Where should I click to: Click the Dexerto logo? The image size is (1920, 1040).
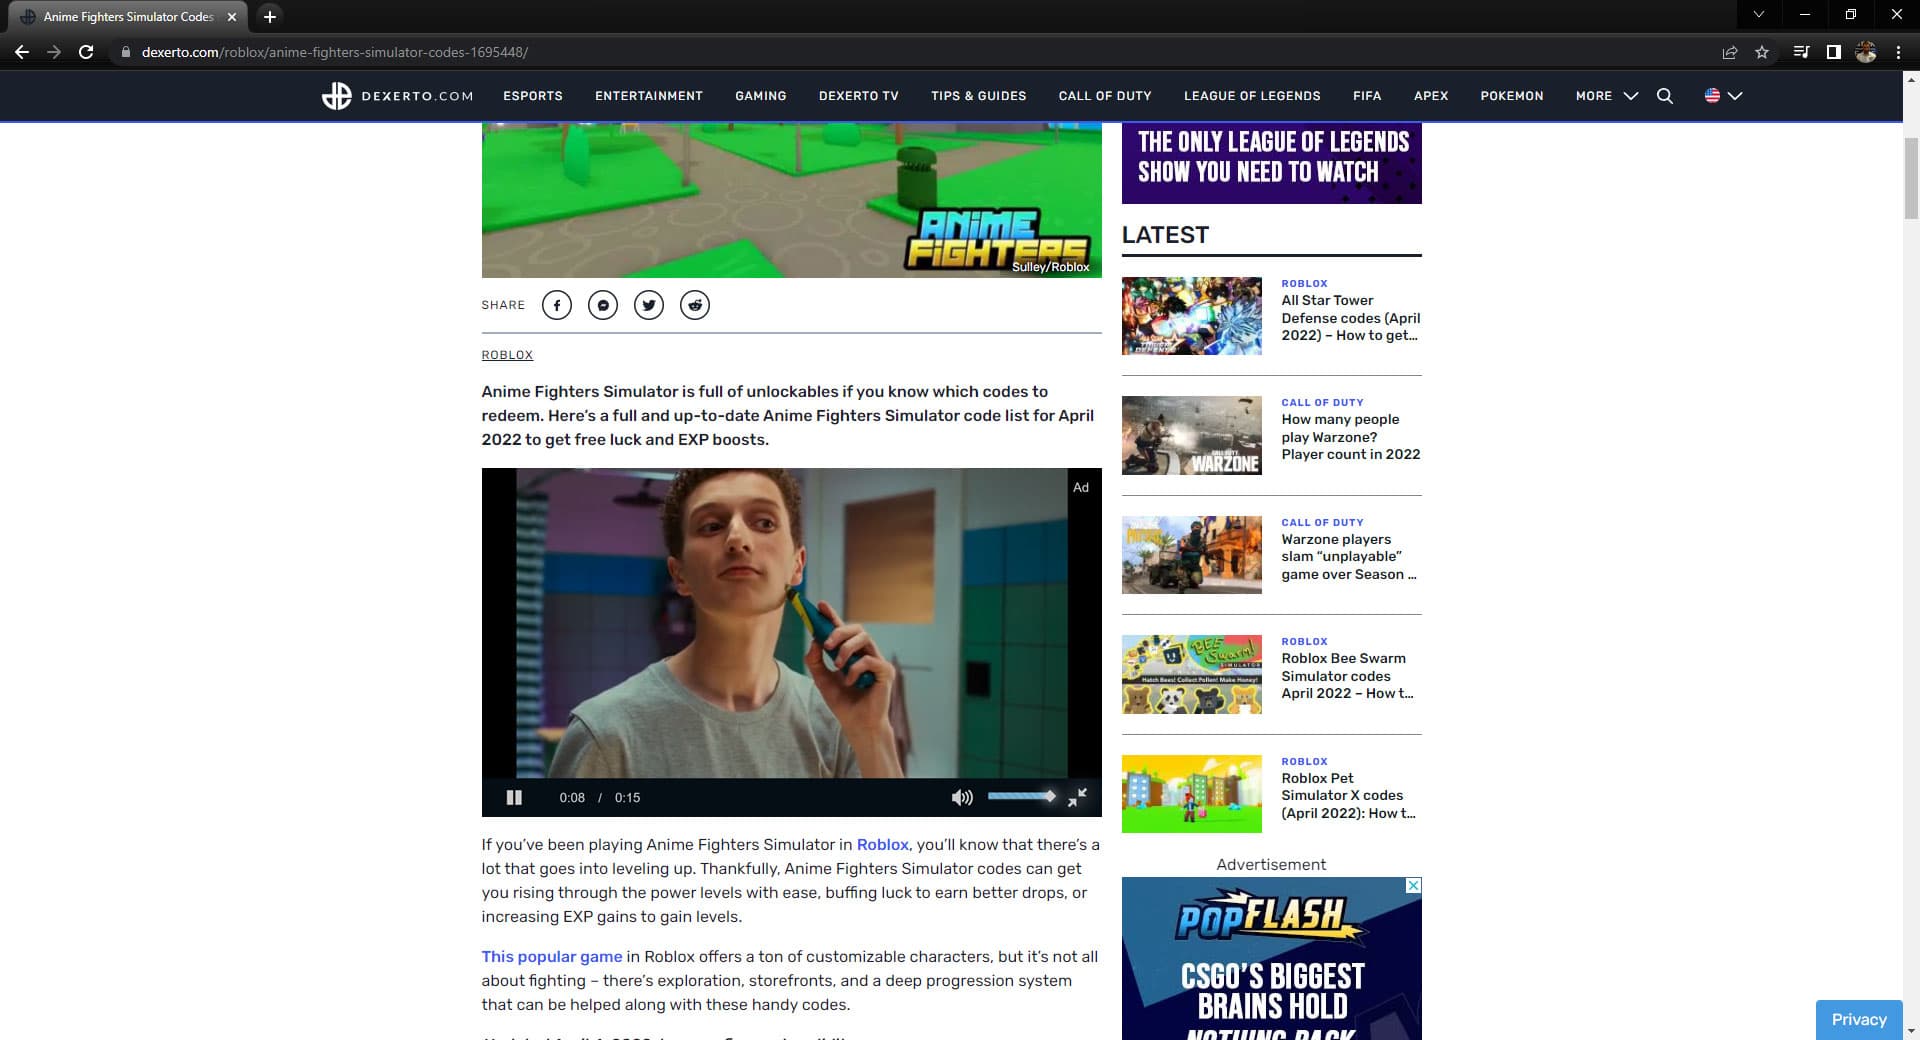396,96
